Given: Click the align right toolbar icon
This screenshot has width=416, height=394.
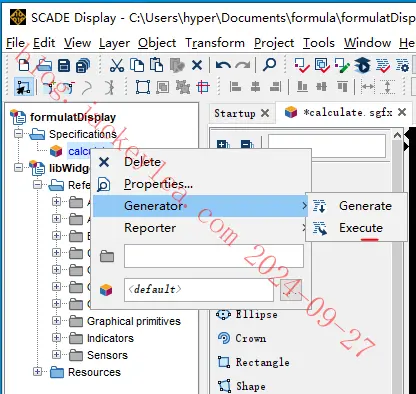Looking at the screenshot, I should pyautogui.click(x=275, y=87).
